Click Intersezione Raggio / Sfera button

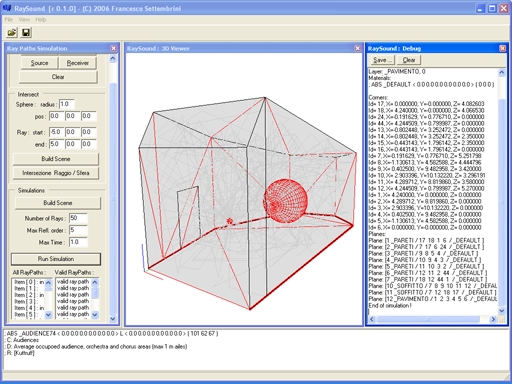pyautogui.click(x=56, y=173)
